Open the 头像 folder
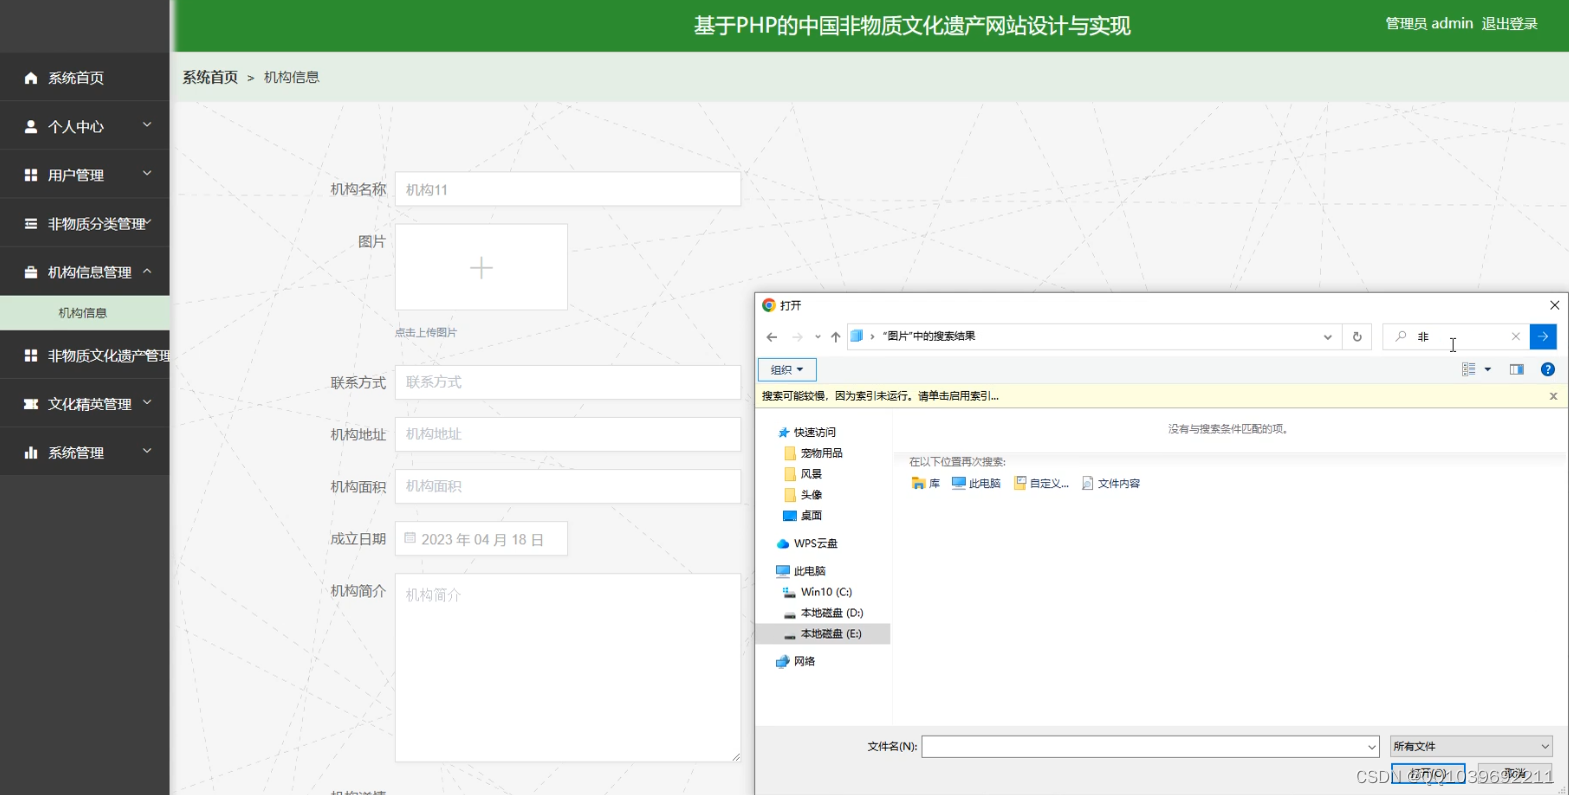This screenshot has height=795, width=1569. 811,495
